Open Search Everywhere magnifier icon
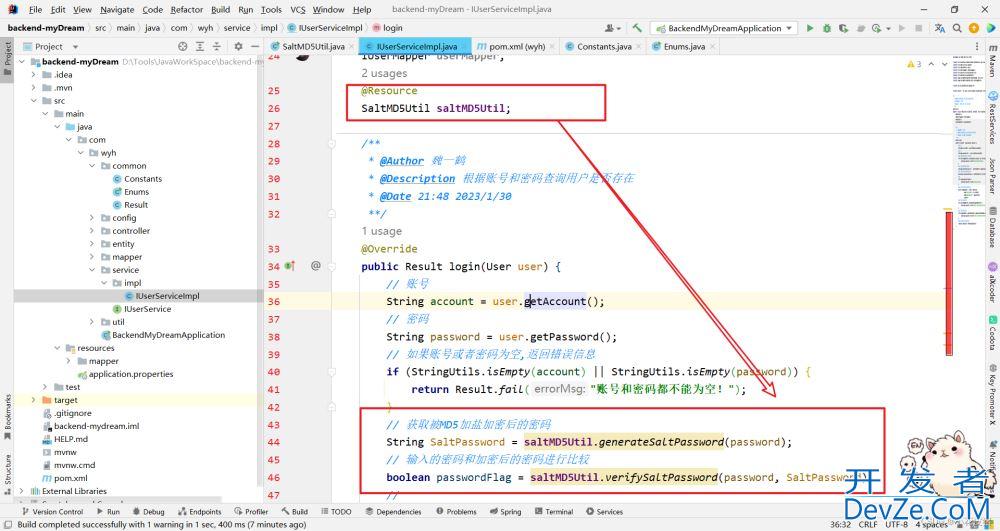This screenshot has height=531, width=1000. (957, 28)
